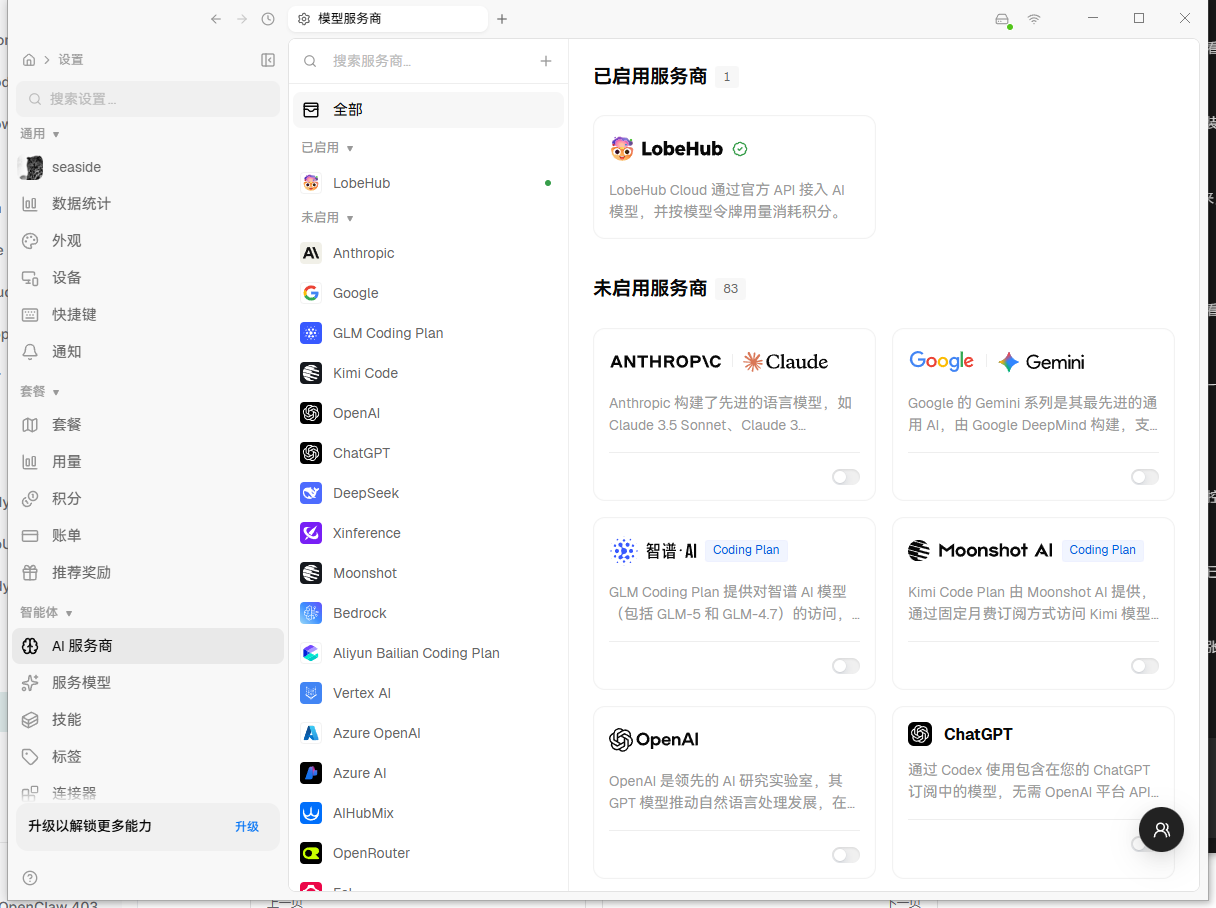Select Kimi Code provider

click(x=428, y=373)
